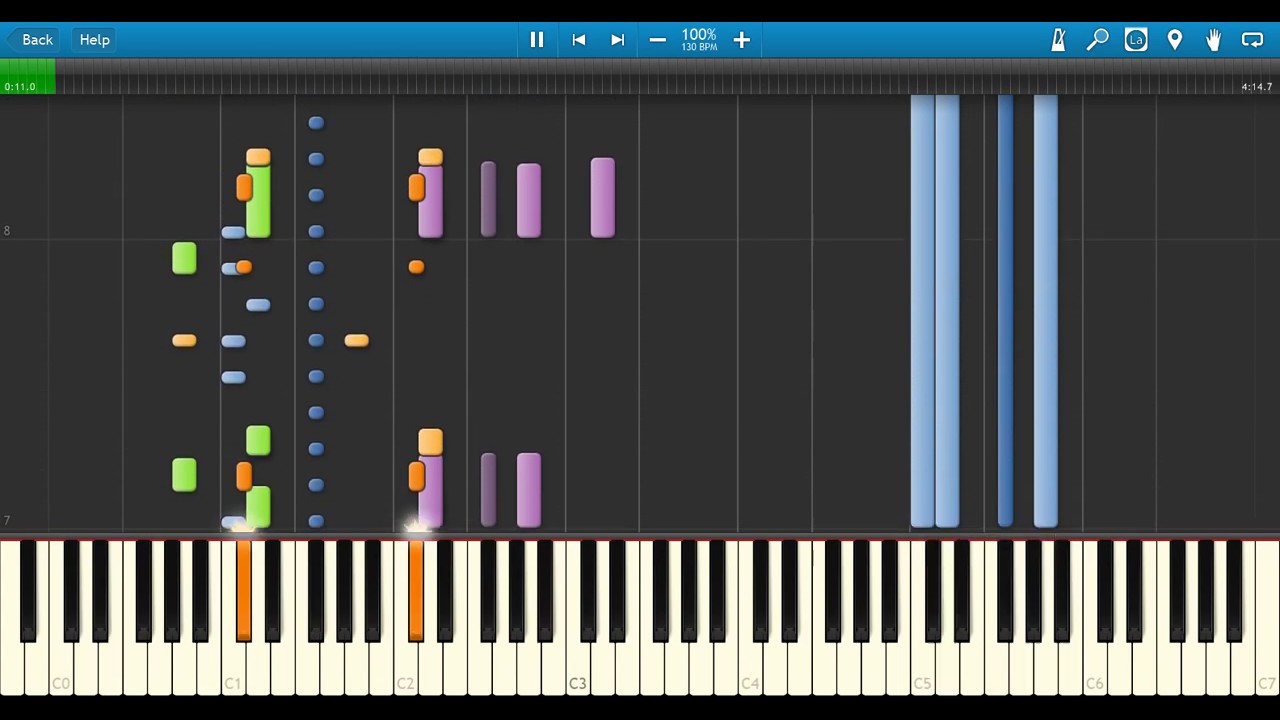1280x720 pixels.
Task: Click the highlighted orange black key near C1
Action: click(243, 590)
